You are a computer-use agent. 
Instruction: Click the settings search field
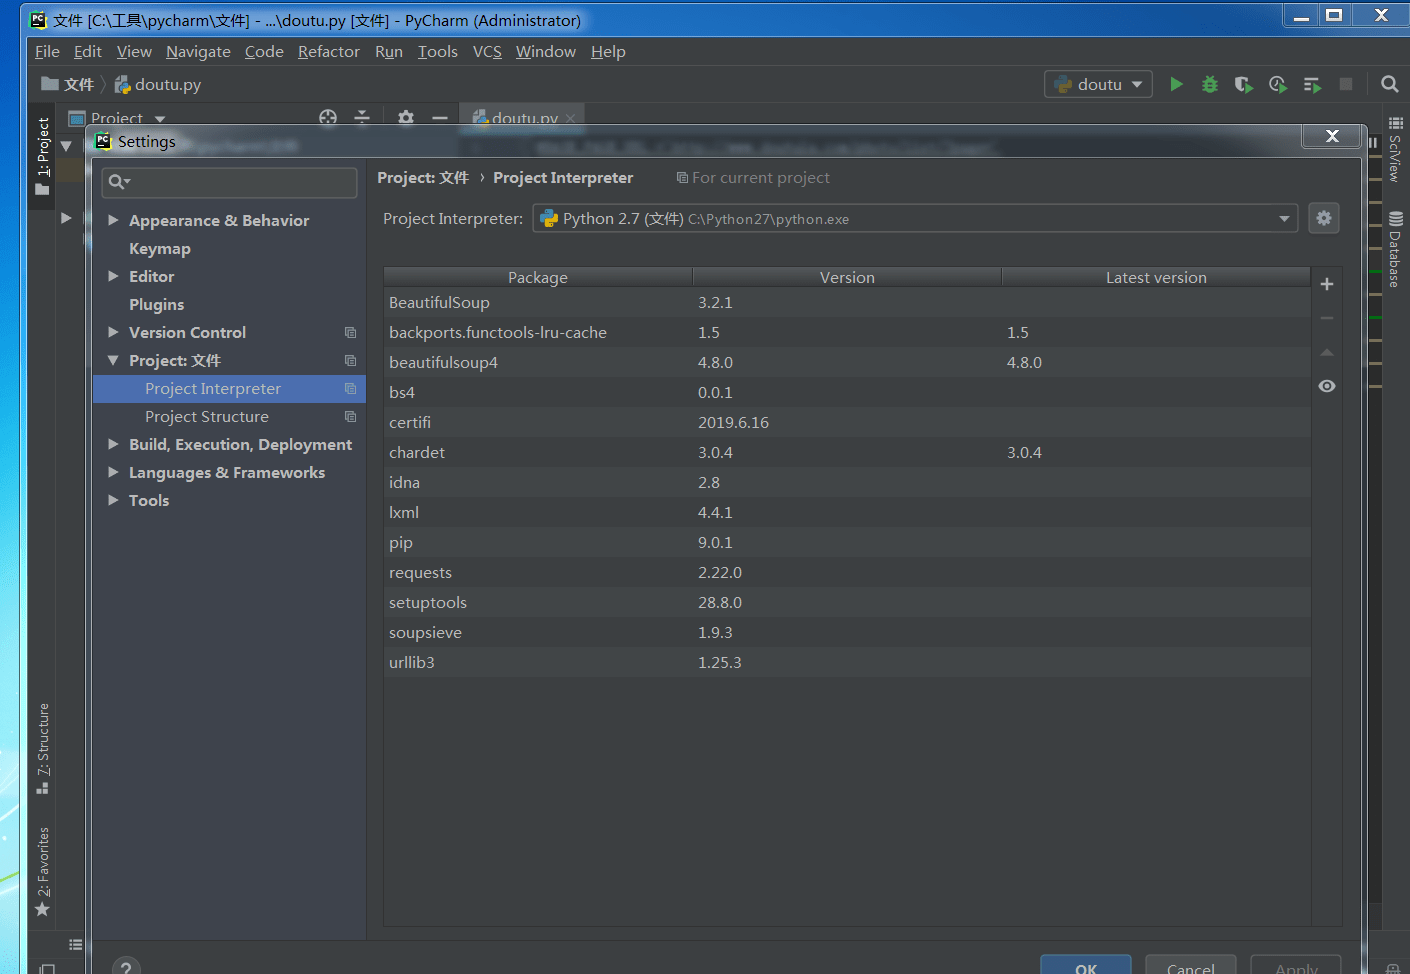(229, 182)
